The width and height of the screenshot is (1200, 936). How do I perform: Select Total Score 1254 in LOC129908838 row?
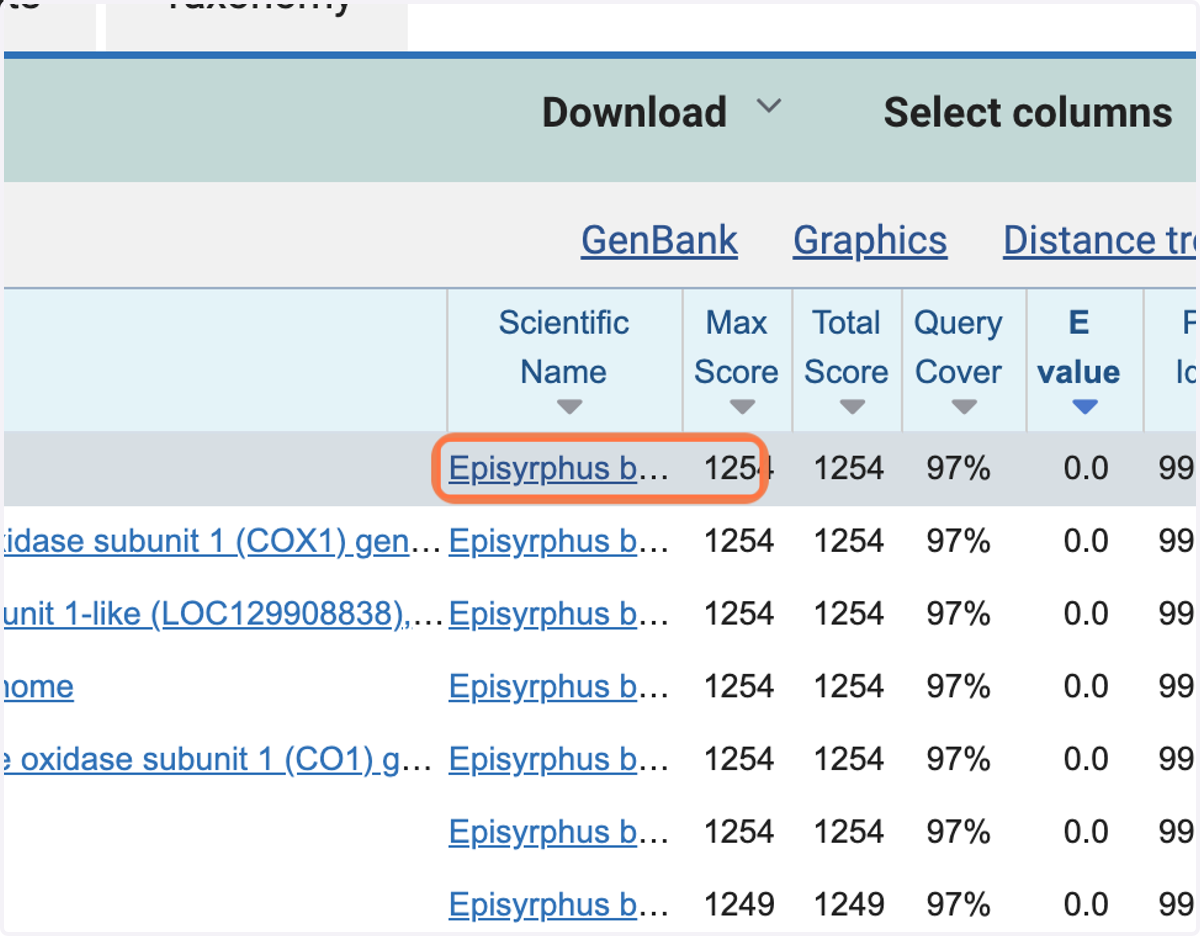pyautogui.click(x=849, y=614)
